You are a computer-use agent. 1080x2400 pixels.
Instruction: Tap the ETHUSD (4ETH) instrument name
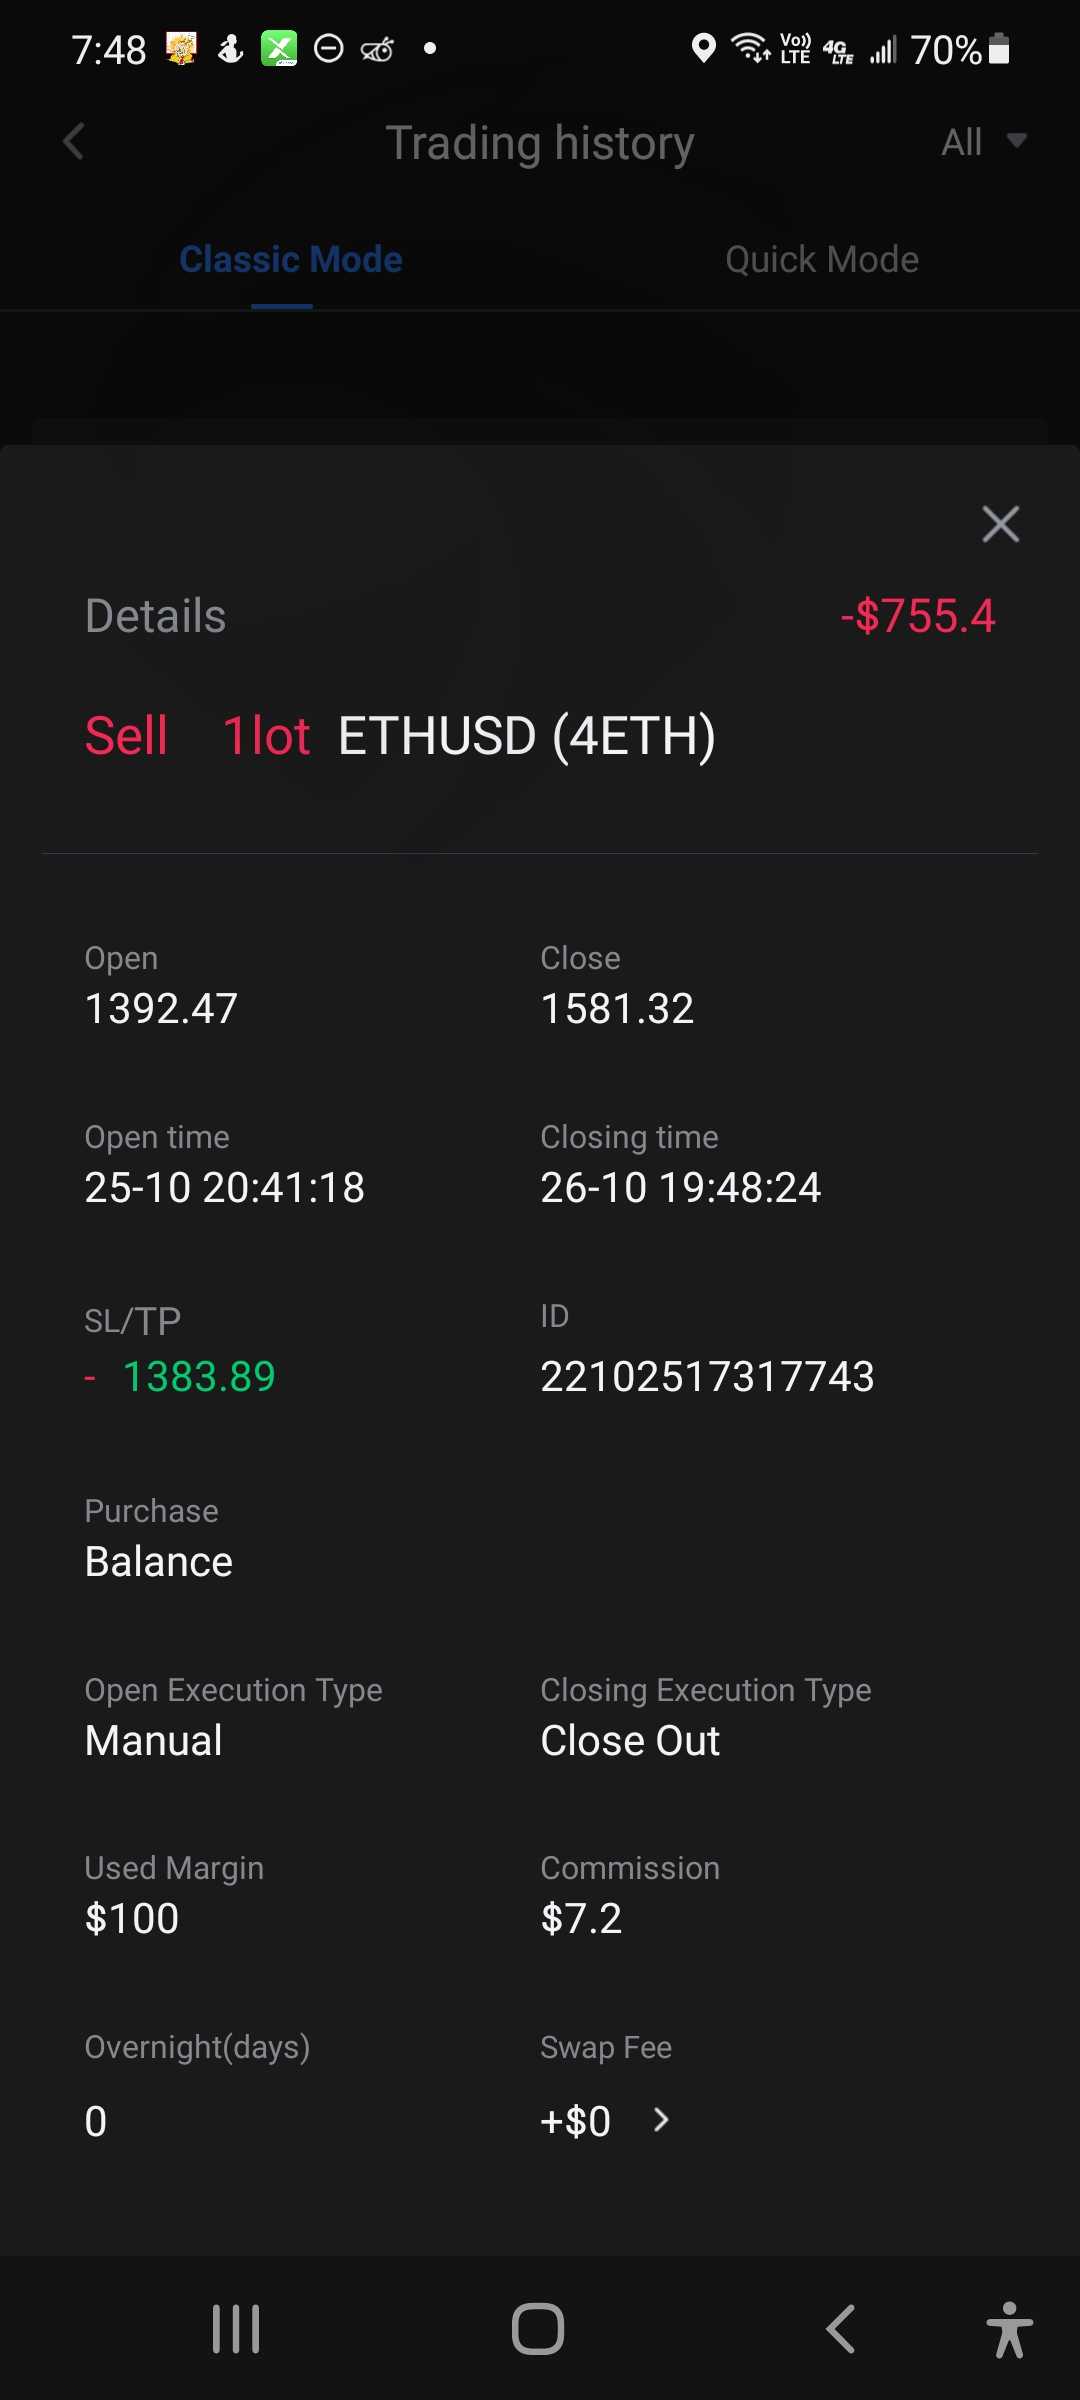(527, 737)
